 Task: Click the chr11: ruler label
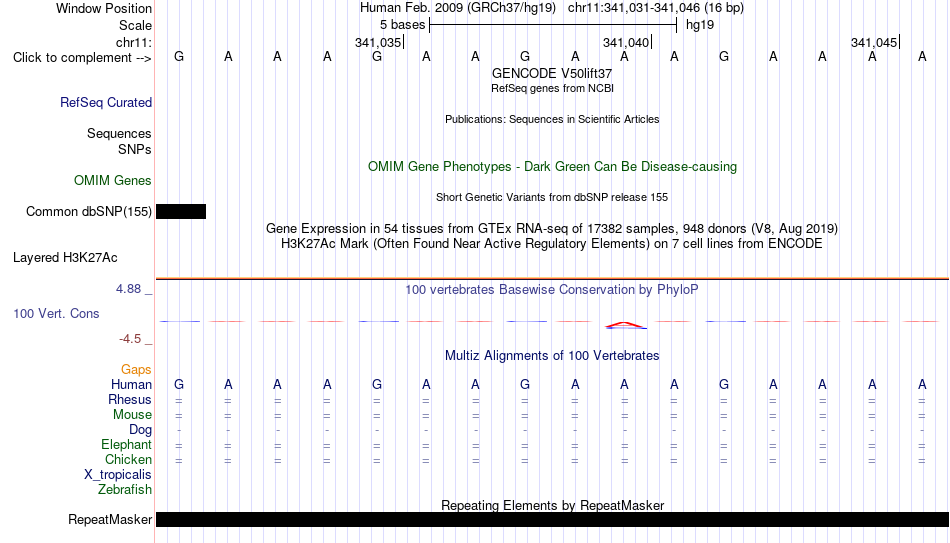coord(134,42)
